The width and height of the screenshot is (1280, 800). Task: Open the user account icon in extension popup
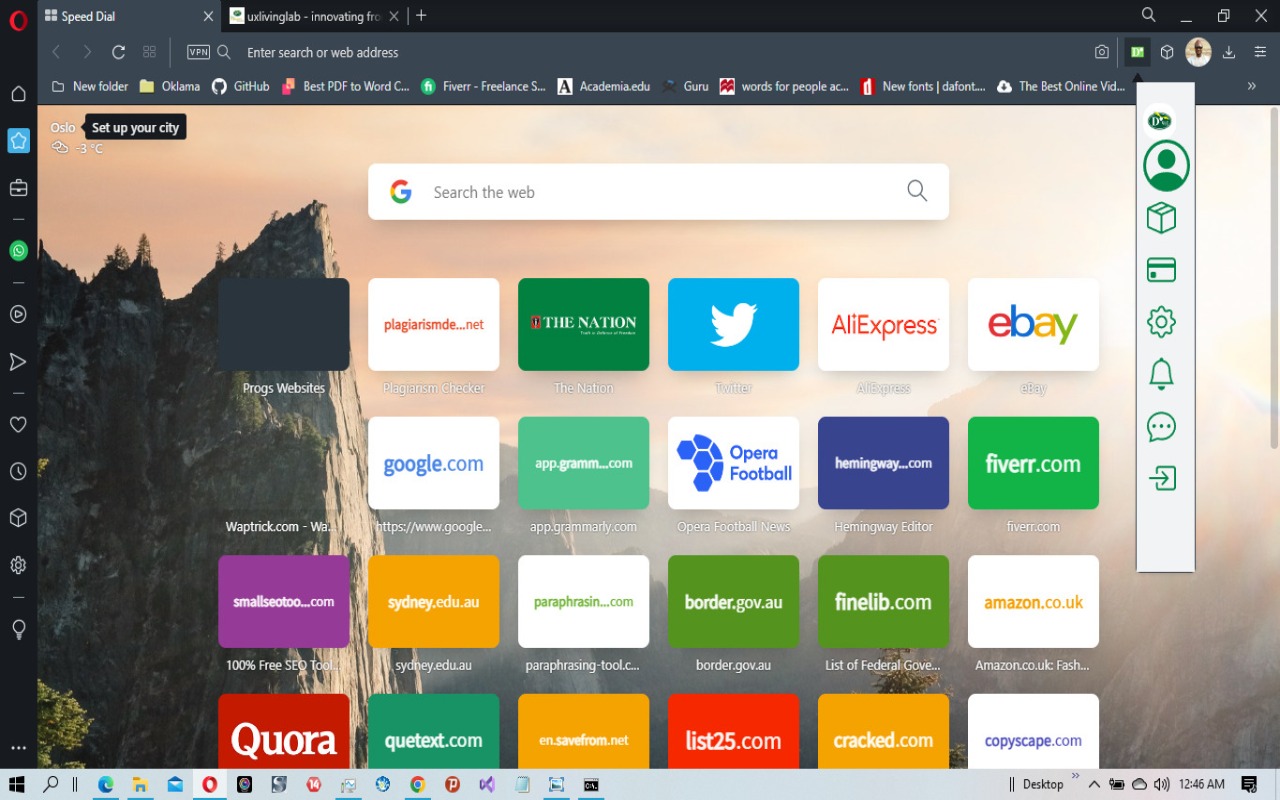[x=1166, y=166]
